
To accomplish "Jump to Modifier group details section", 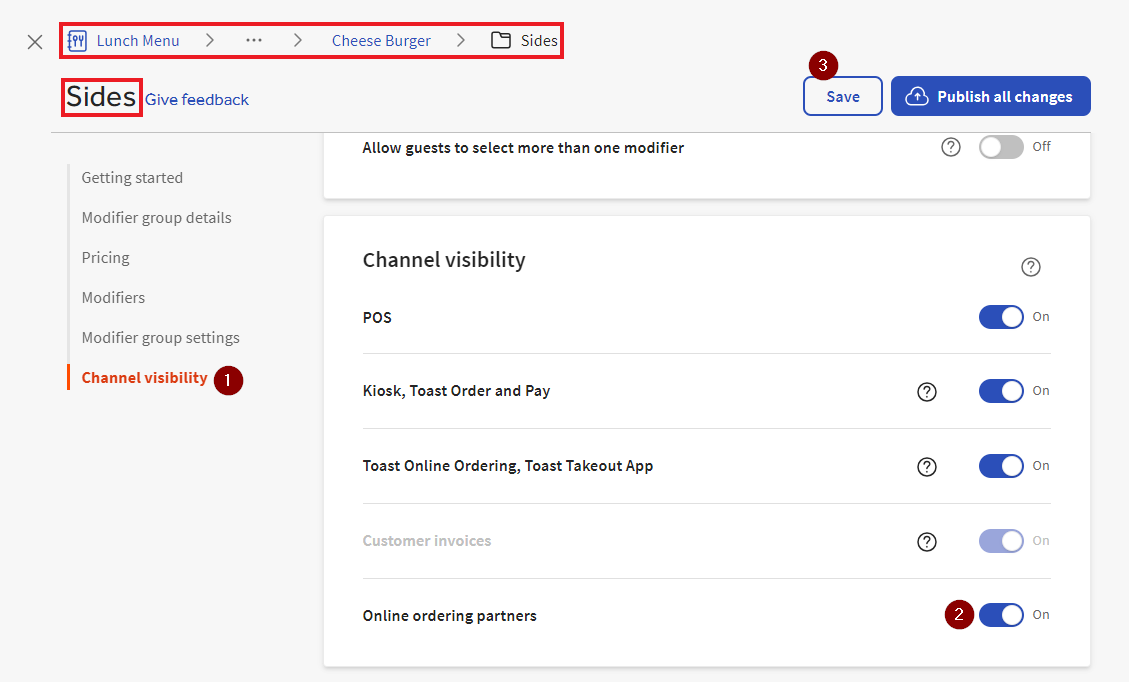I will point(156,217).
